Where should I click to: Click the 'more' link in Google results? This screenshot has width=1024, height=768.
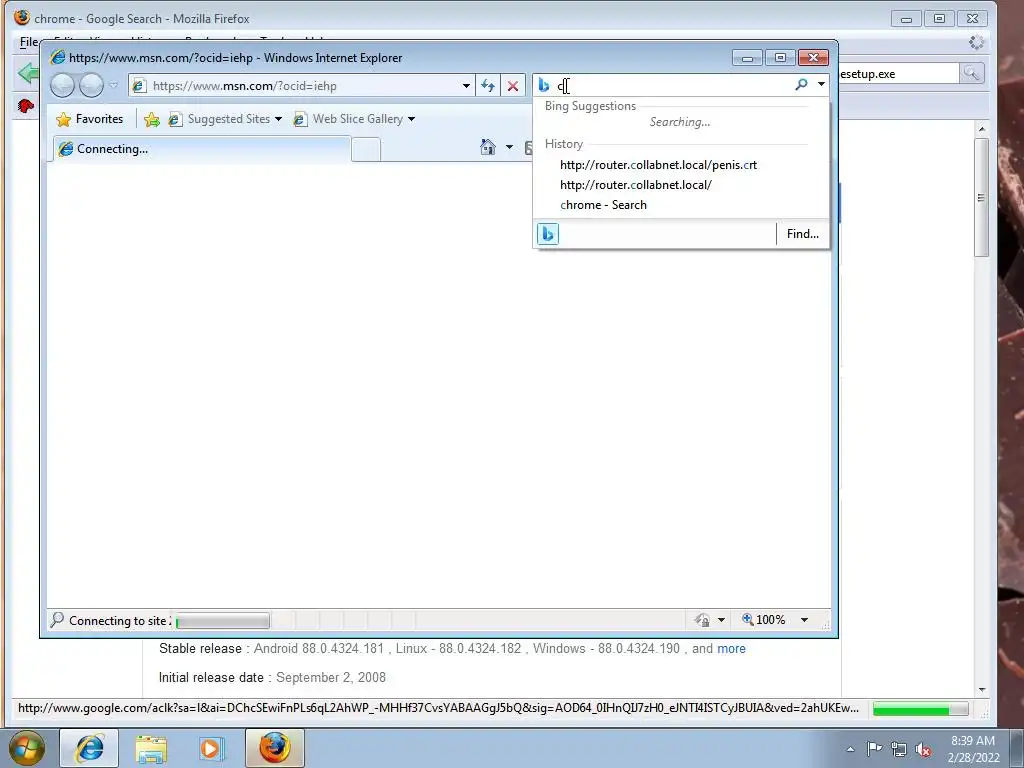pyautogui.click(x=731, y=648)
